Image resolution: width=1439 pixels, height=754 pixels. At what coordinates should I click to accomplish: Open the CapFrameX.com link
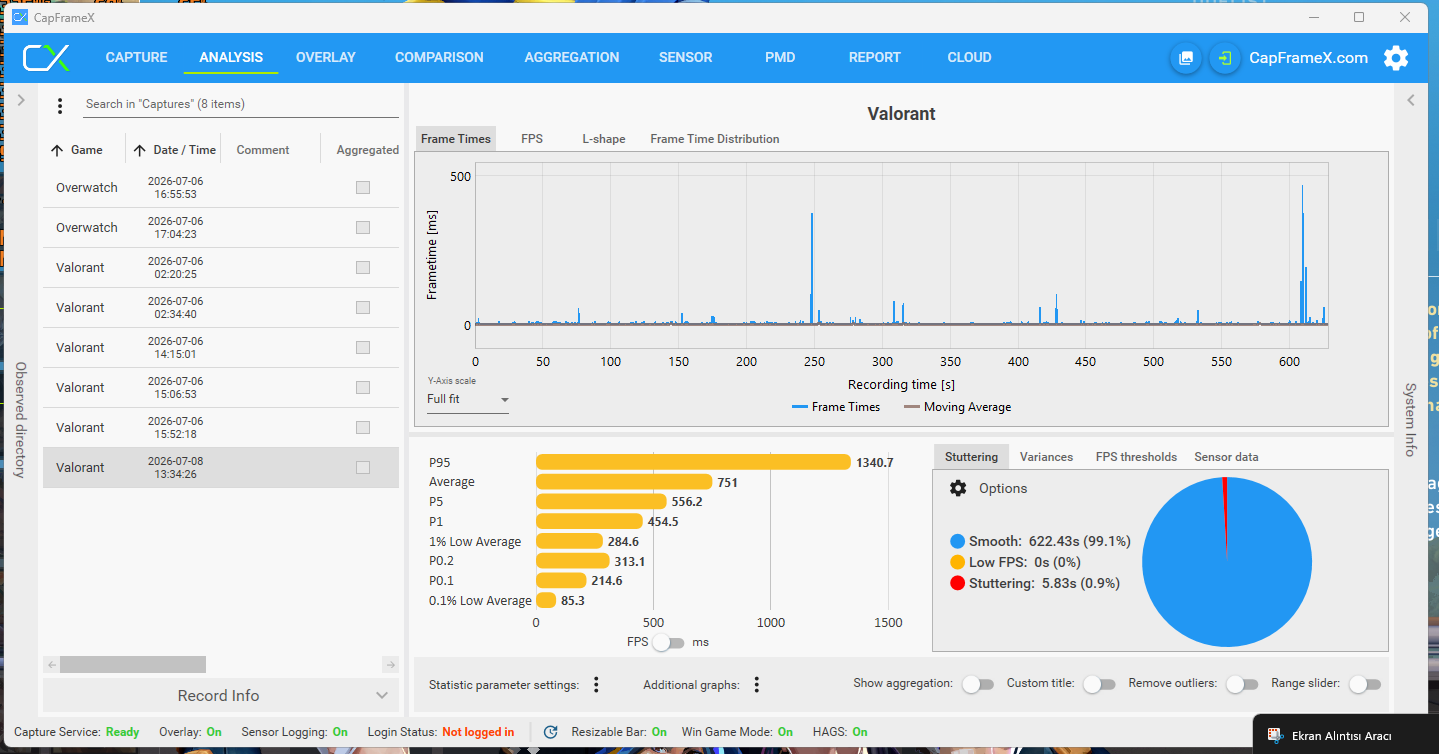pyautogui.click(x=1309, y=58)
